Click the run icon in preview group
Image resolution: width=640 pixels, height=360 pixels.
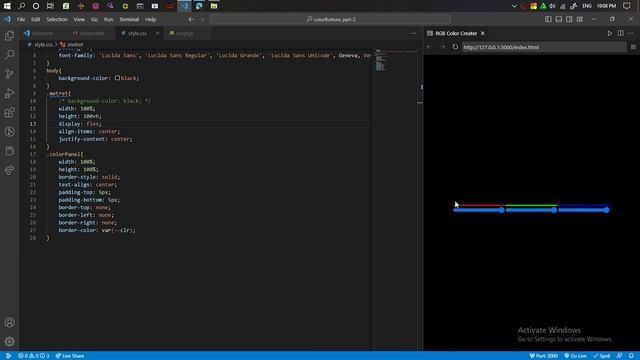609,33
